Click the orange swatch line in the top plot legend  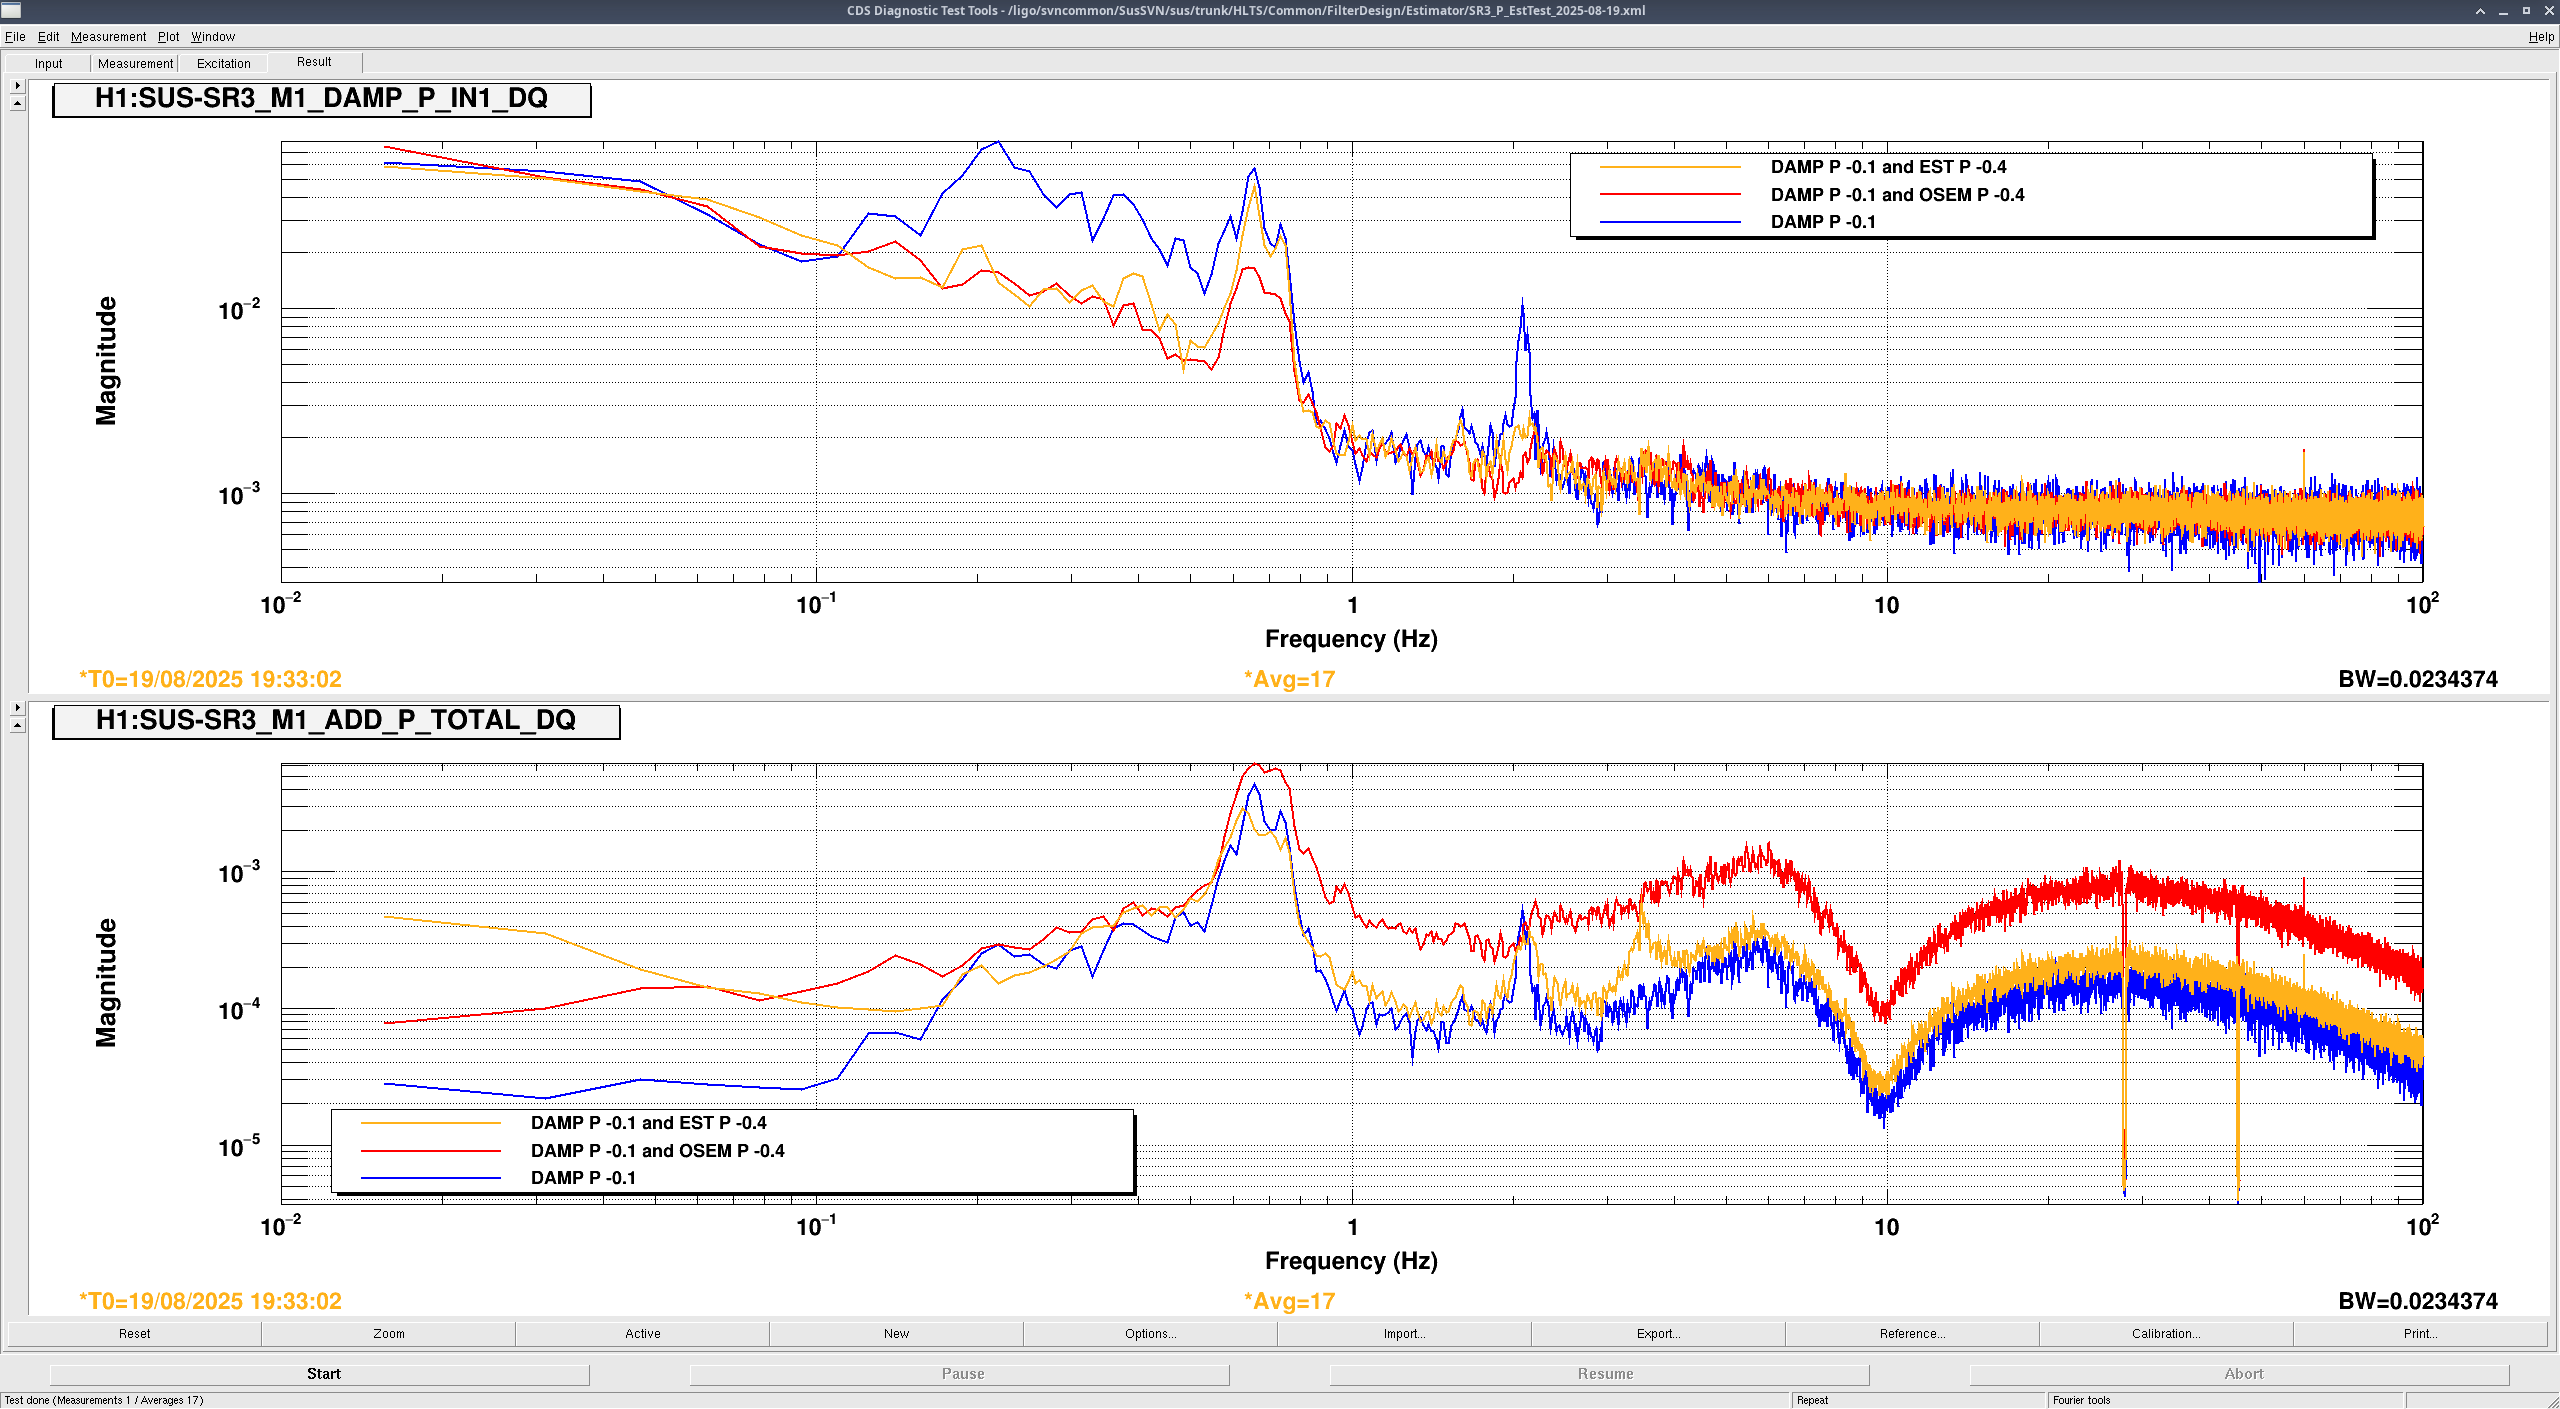pyautogui.click(x=1670, y=167)
